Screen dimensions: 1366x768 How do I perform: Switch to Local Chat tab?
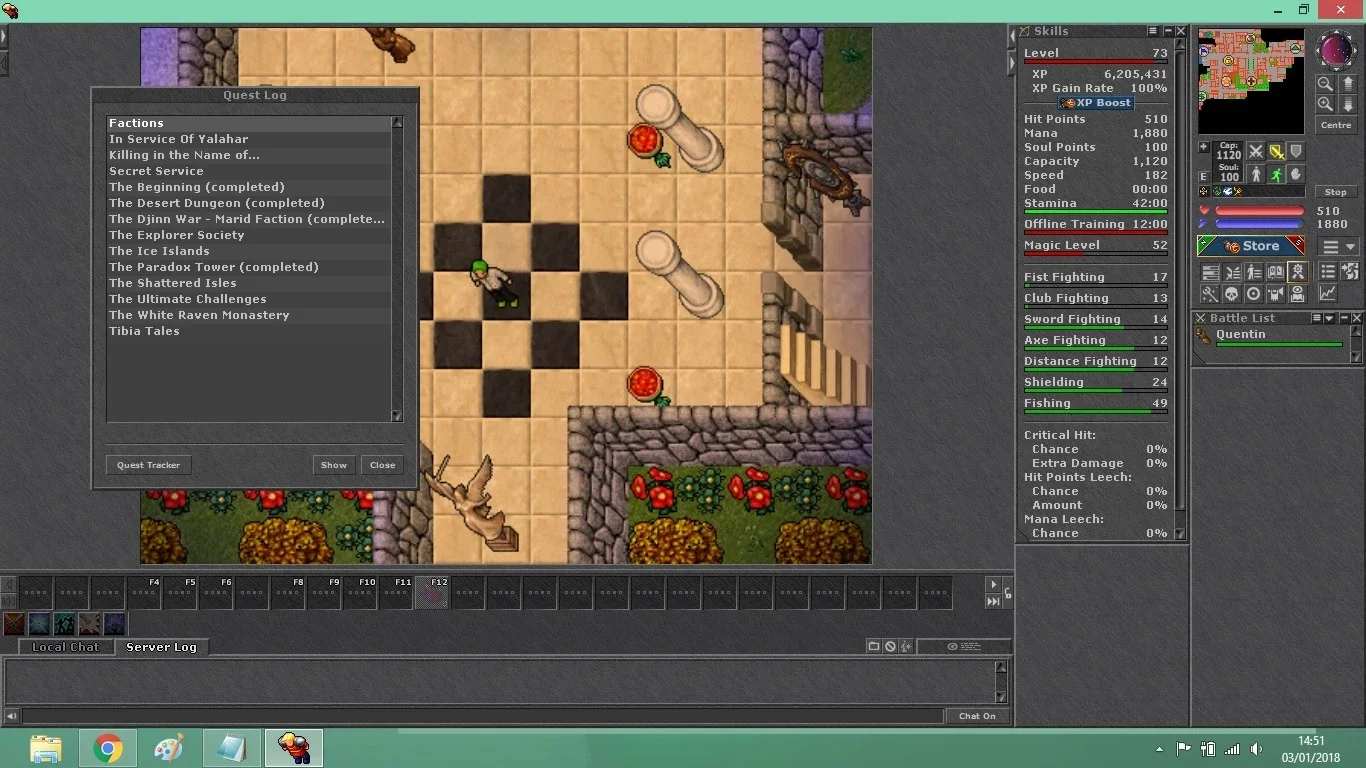[x=66, y=647]
